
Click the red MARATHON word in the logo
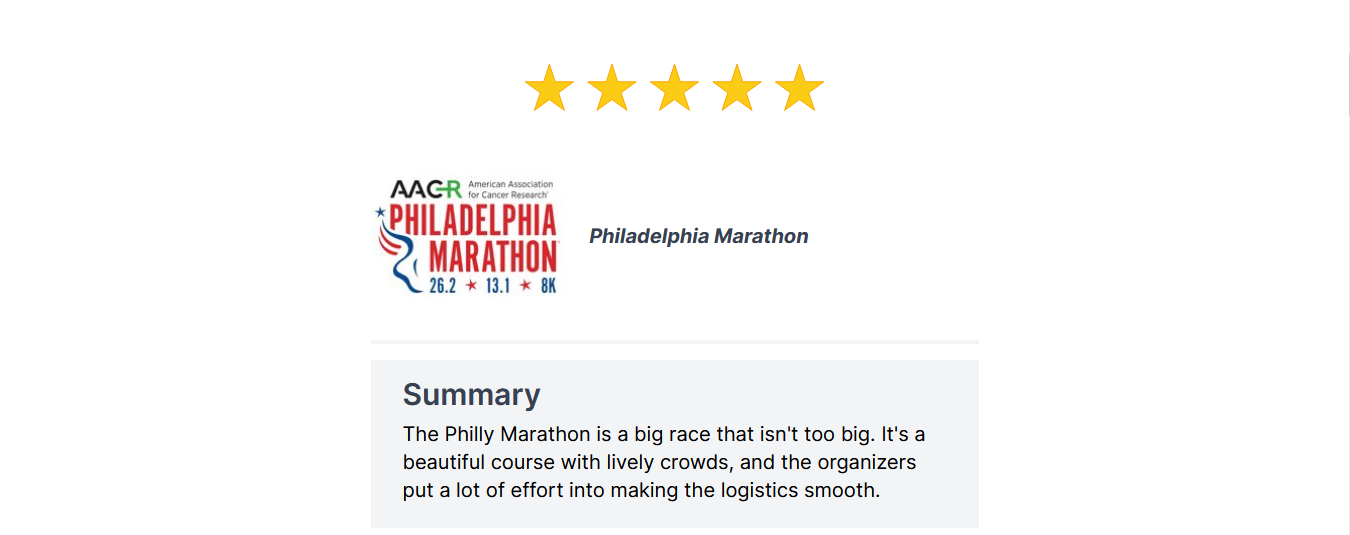[x=493, y=256]
